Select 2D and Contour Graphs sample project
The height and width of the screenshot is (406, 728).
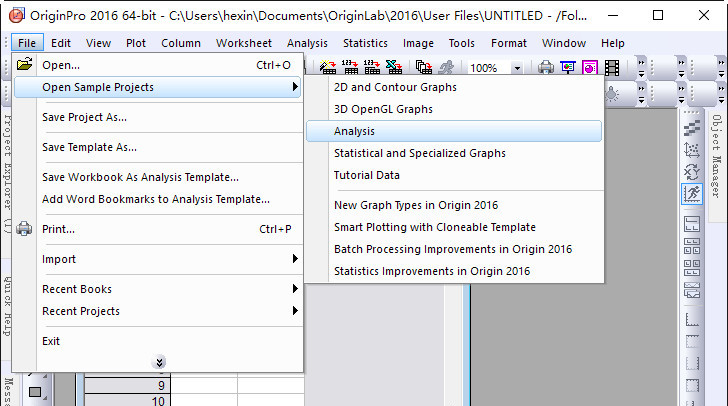454,87
